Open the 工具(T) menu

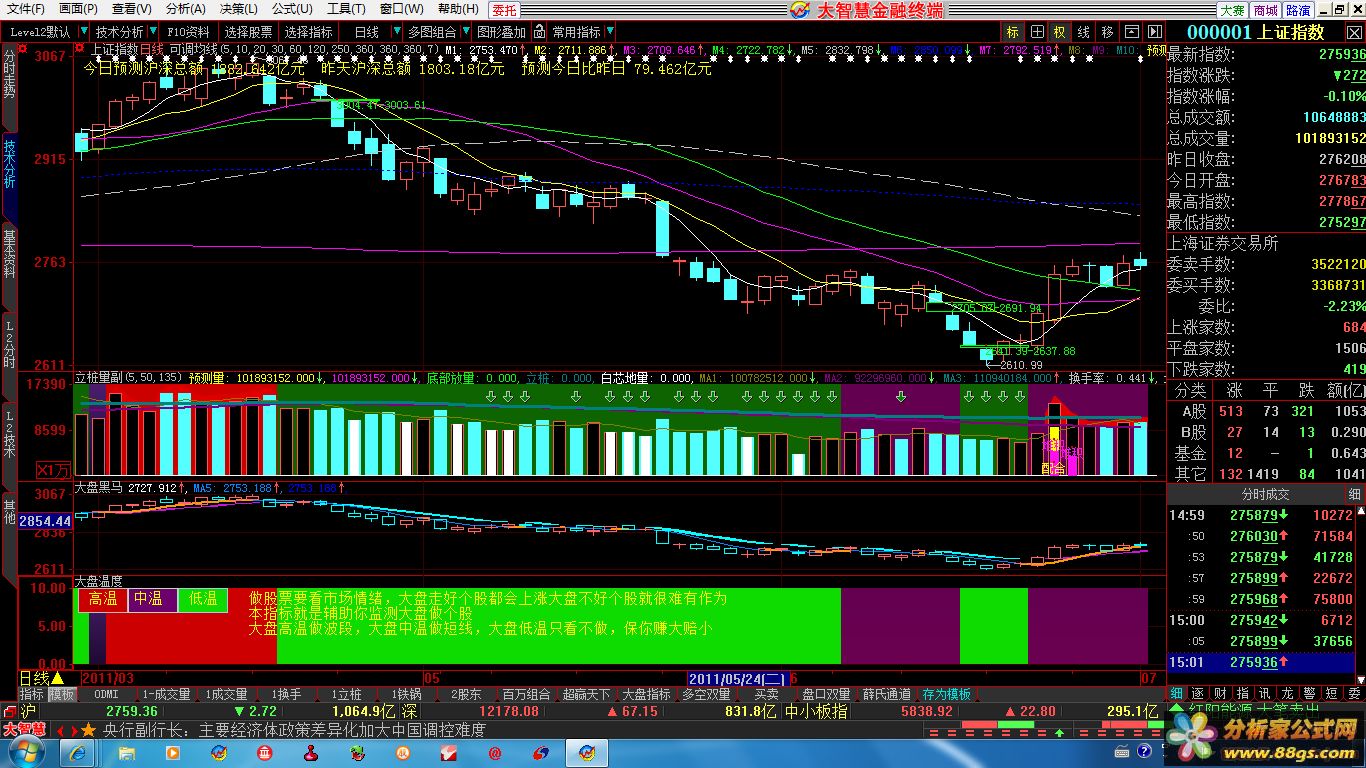click(x=346, y=9)
